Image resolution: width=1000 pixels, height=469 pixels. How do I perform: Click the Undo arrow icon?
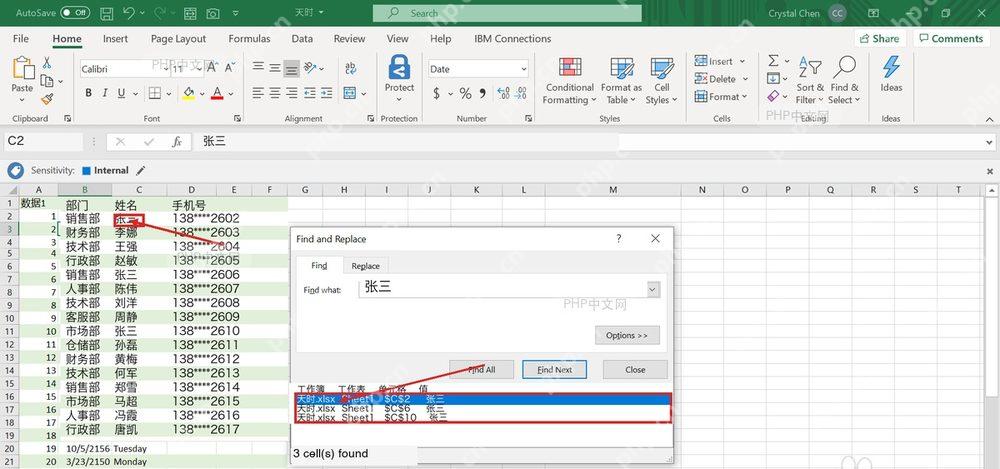[129, 13]
